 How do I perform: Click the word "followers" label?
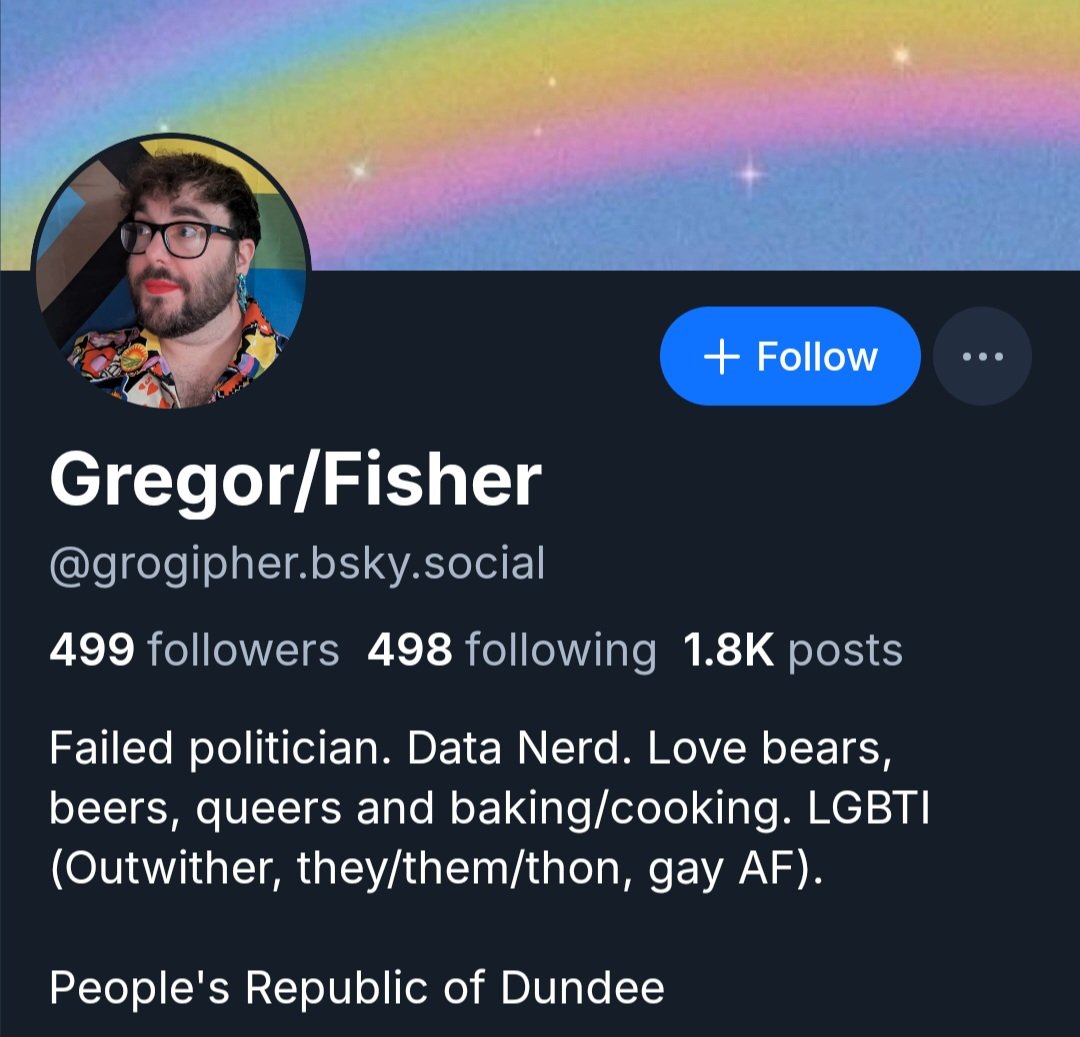pos(244,650)
